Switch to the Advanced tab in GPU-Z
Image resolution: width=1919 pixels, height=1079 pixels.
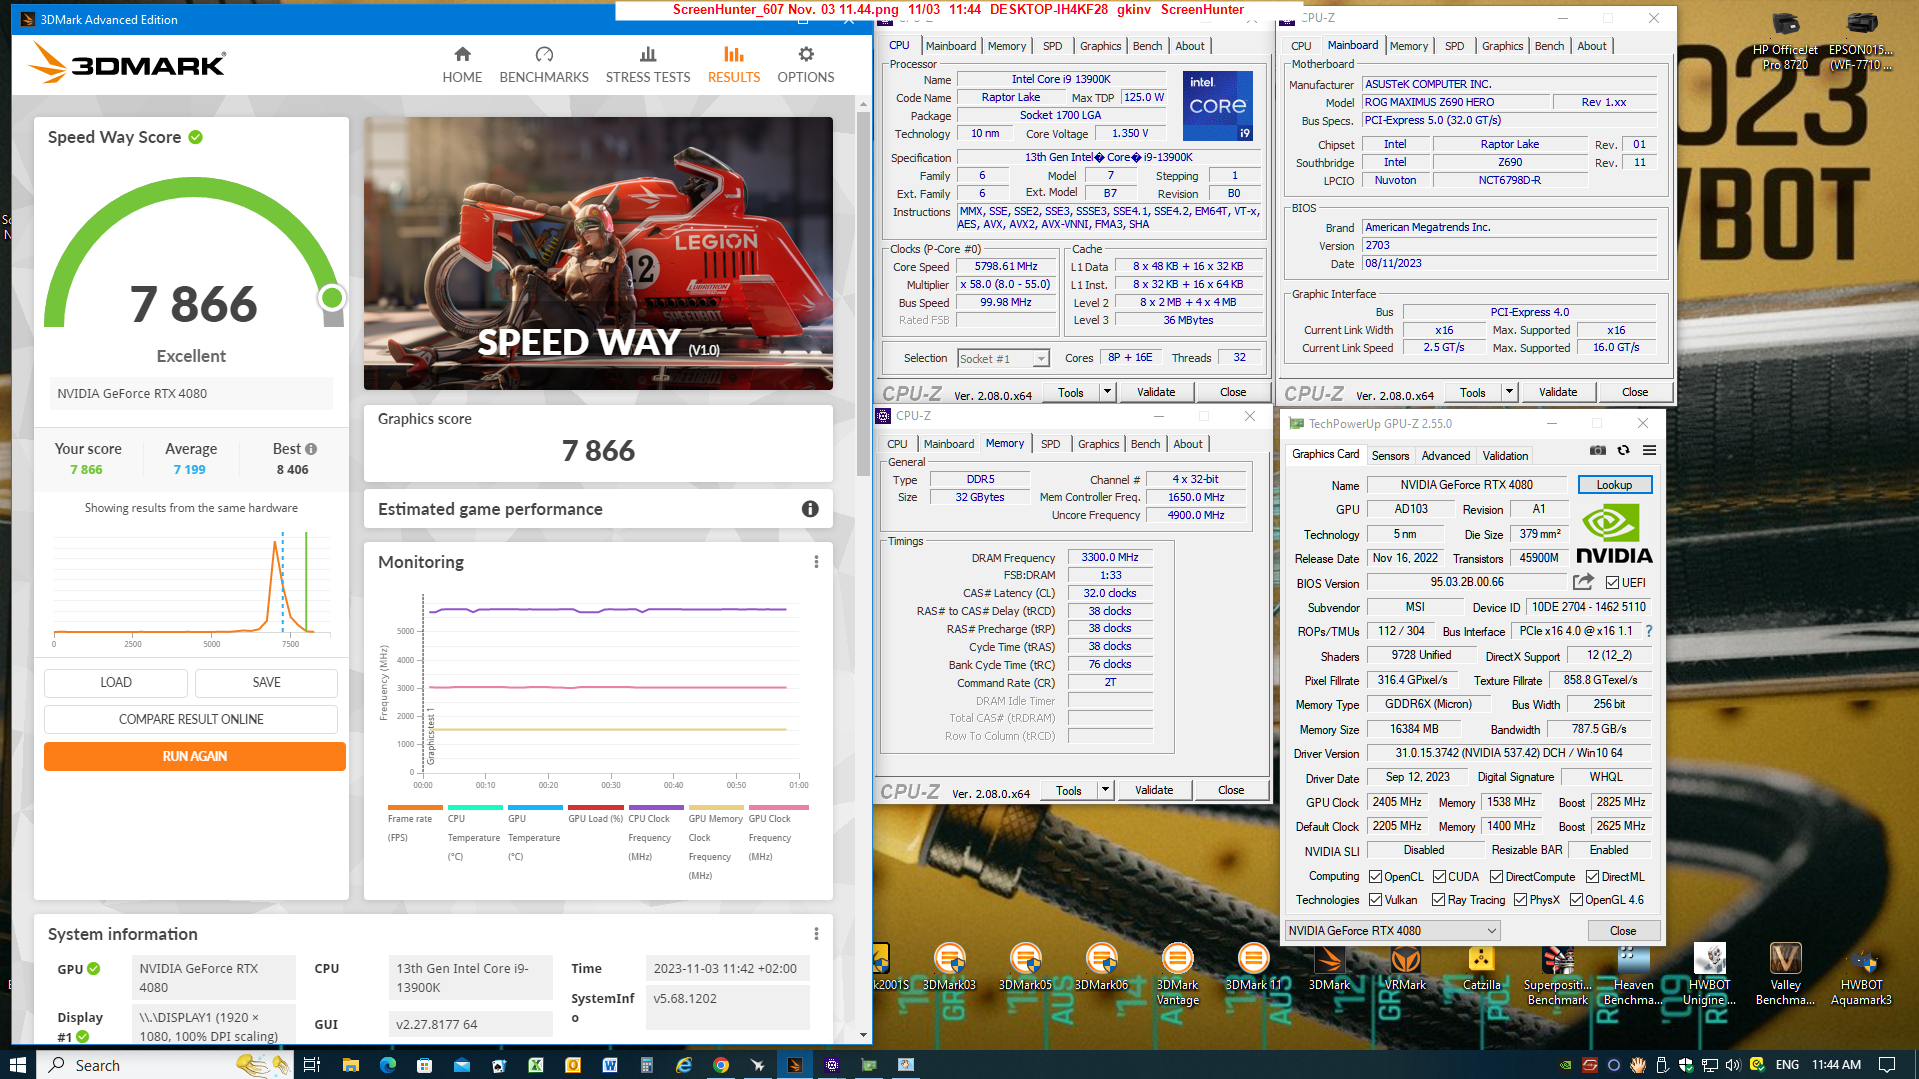(x=1446, y=455)
